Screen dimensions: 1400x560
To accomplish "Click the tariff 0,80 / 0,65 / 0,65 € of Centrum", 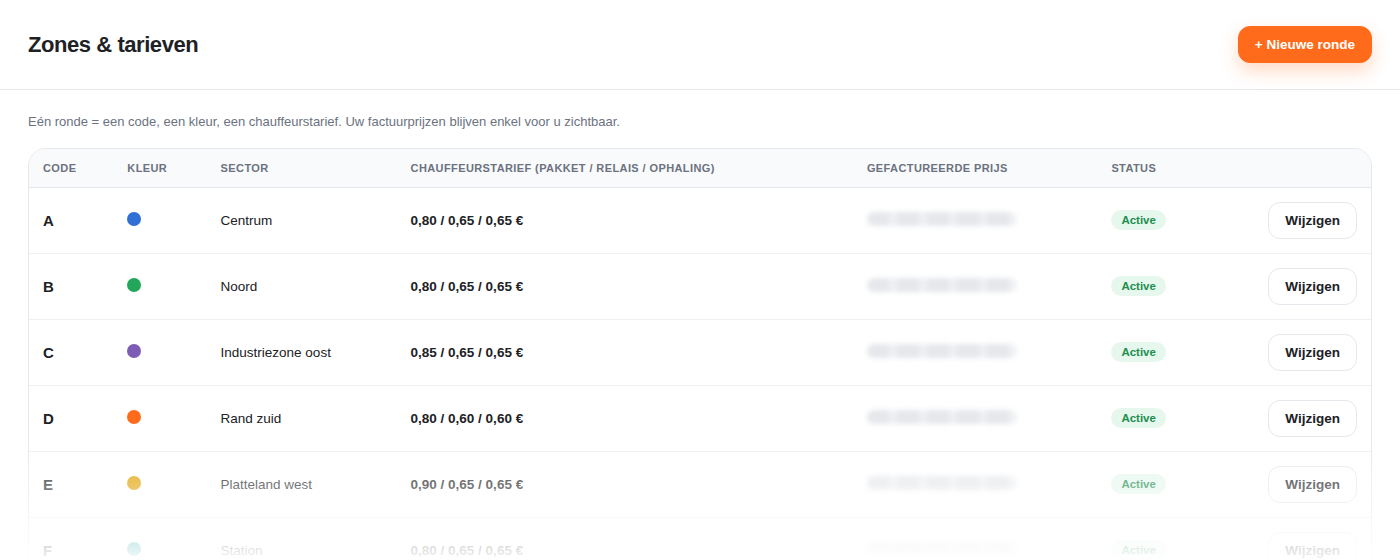I will click(x=467, y=220).
